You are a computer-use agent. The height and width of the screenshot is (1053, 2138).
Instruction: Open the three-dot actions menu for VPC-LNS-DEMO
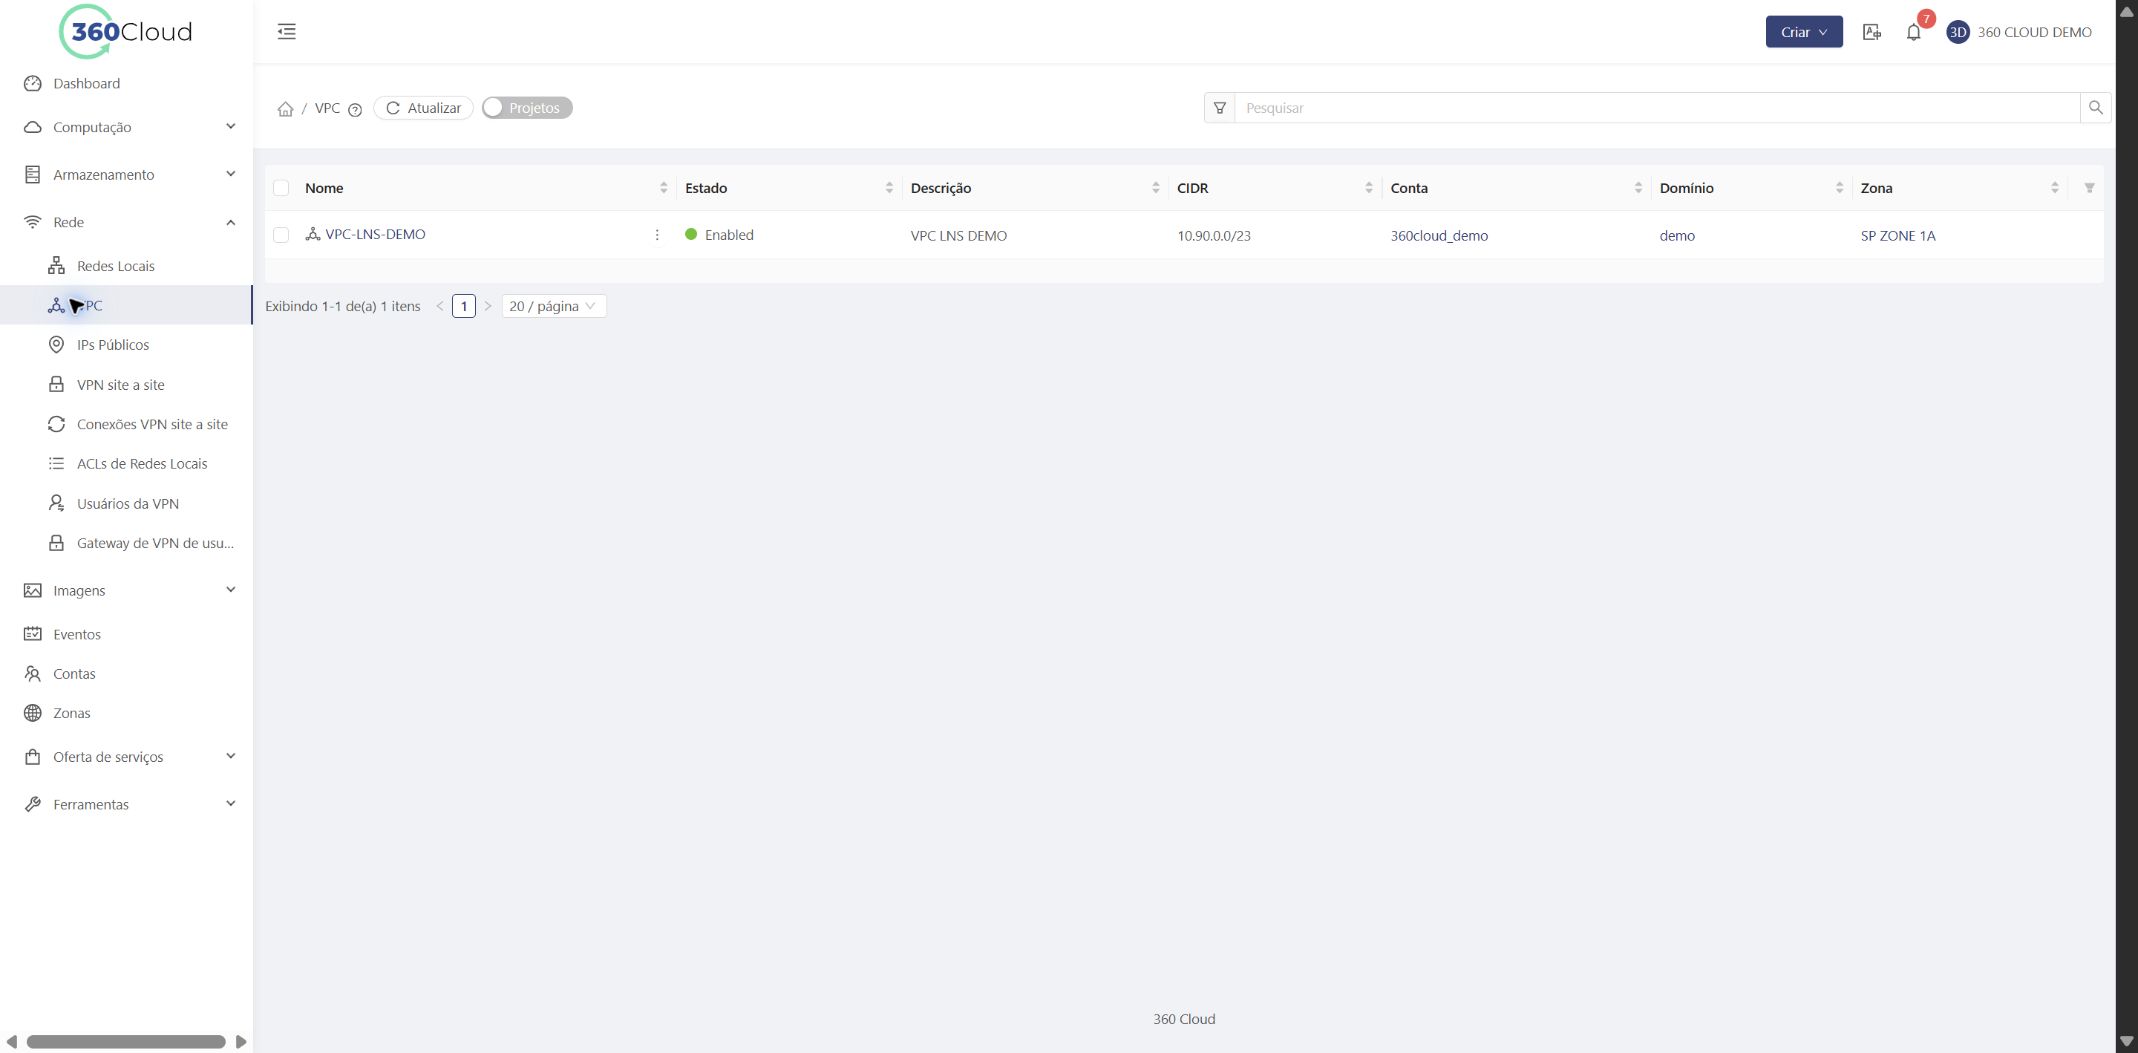coord(657,235)
